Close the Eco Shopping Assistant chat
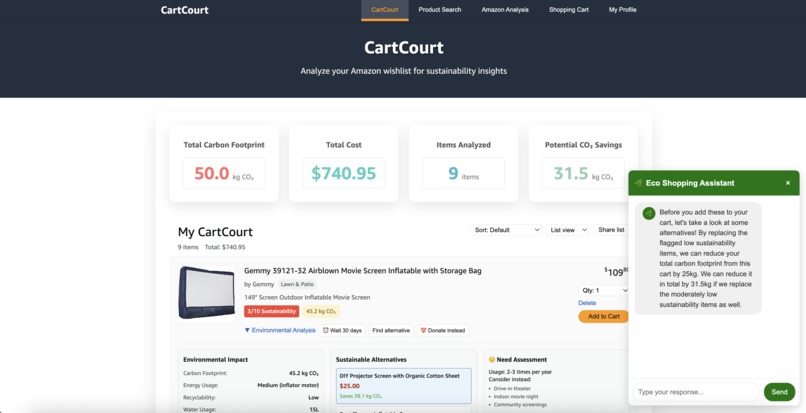 (787, 183)
